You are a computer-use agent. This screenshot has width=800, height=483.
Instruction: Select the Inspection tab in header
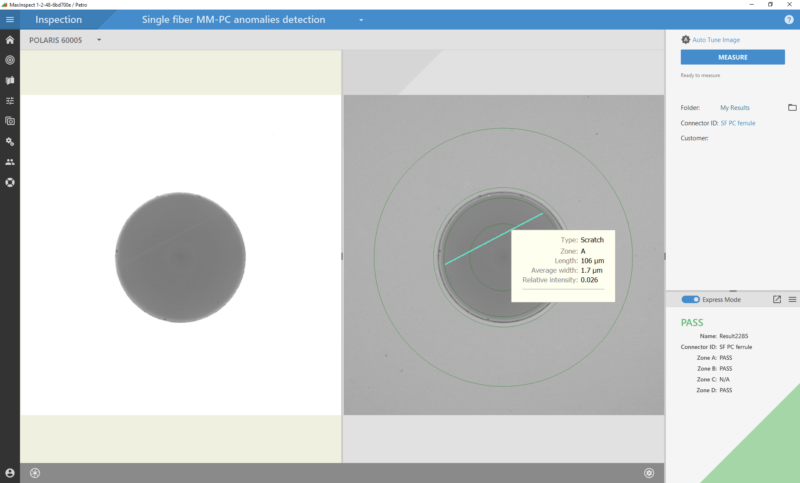tap(58, 19)
